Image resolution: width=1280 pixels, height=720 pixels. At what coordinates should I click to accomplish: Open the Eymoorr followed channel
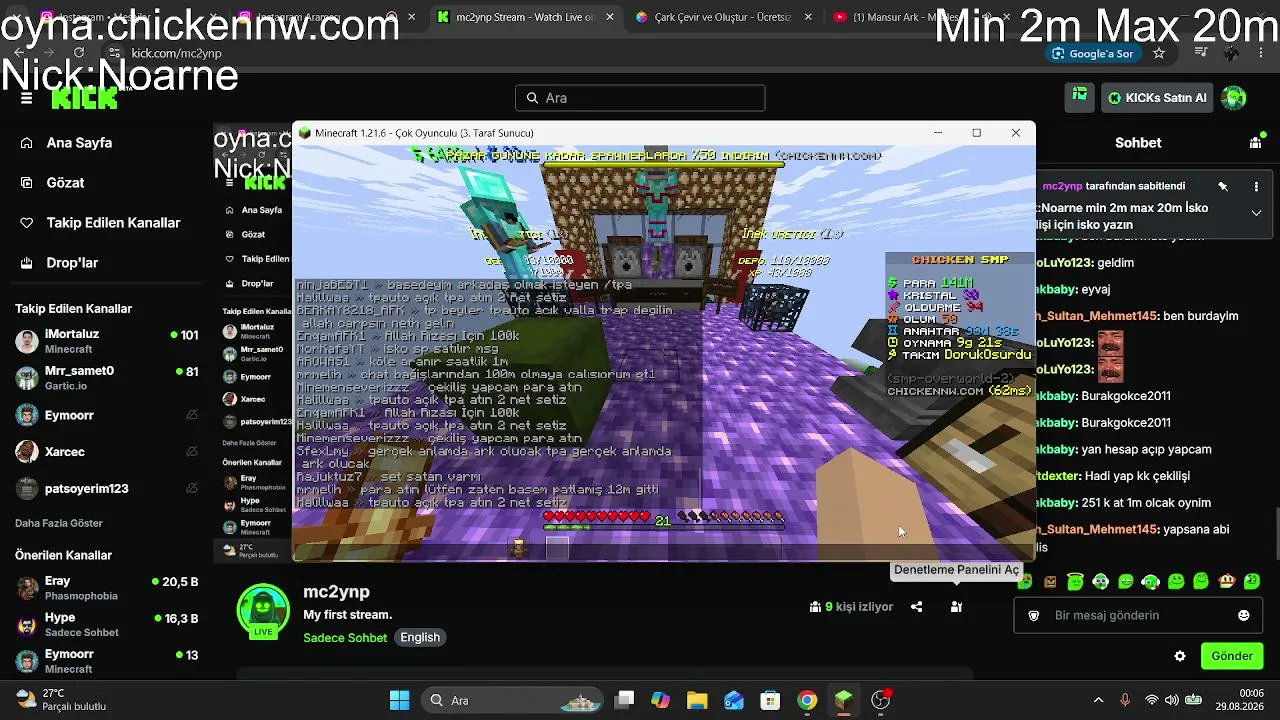tap(106, 415)
